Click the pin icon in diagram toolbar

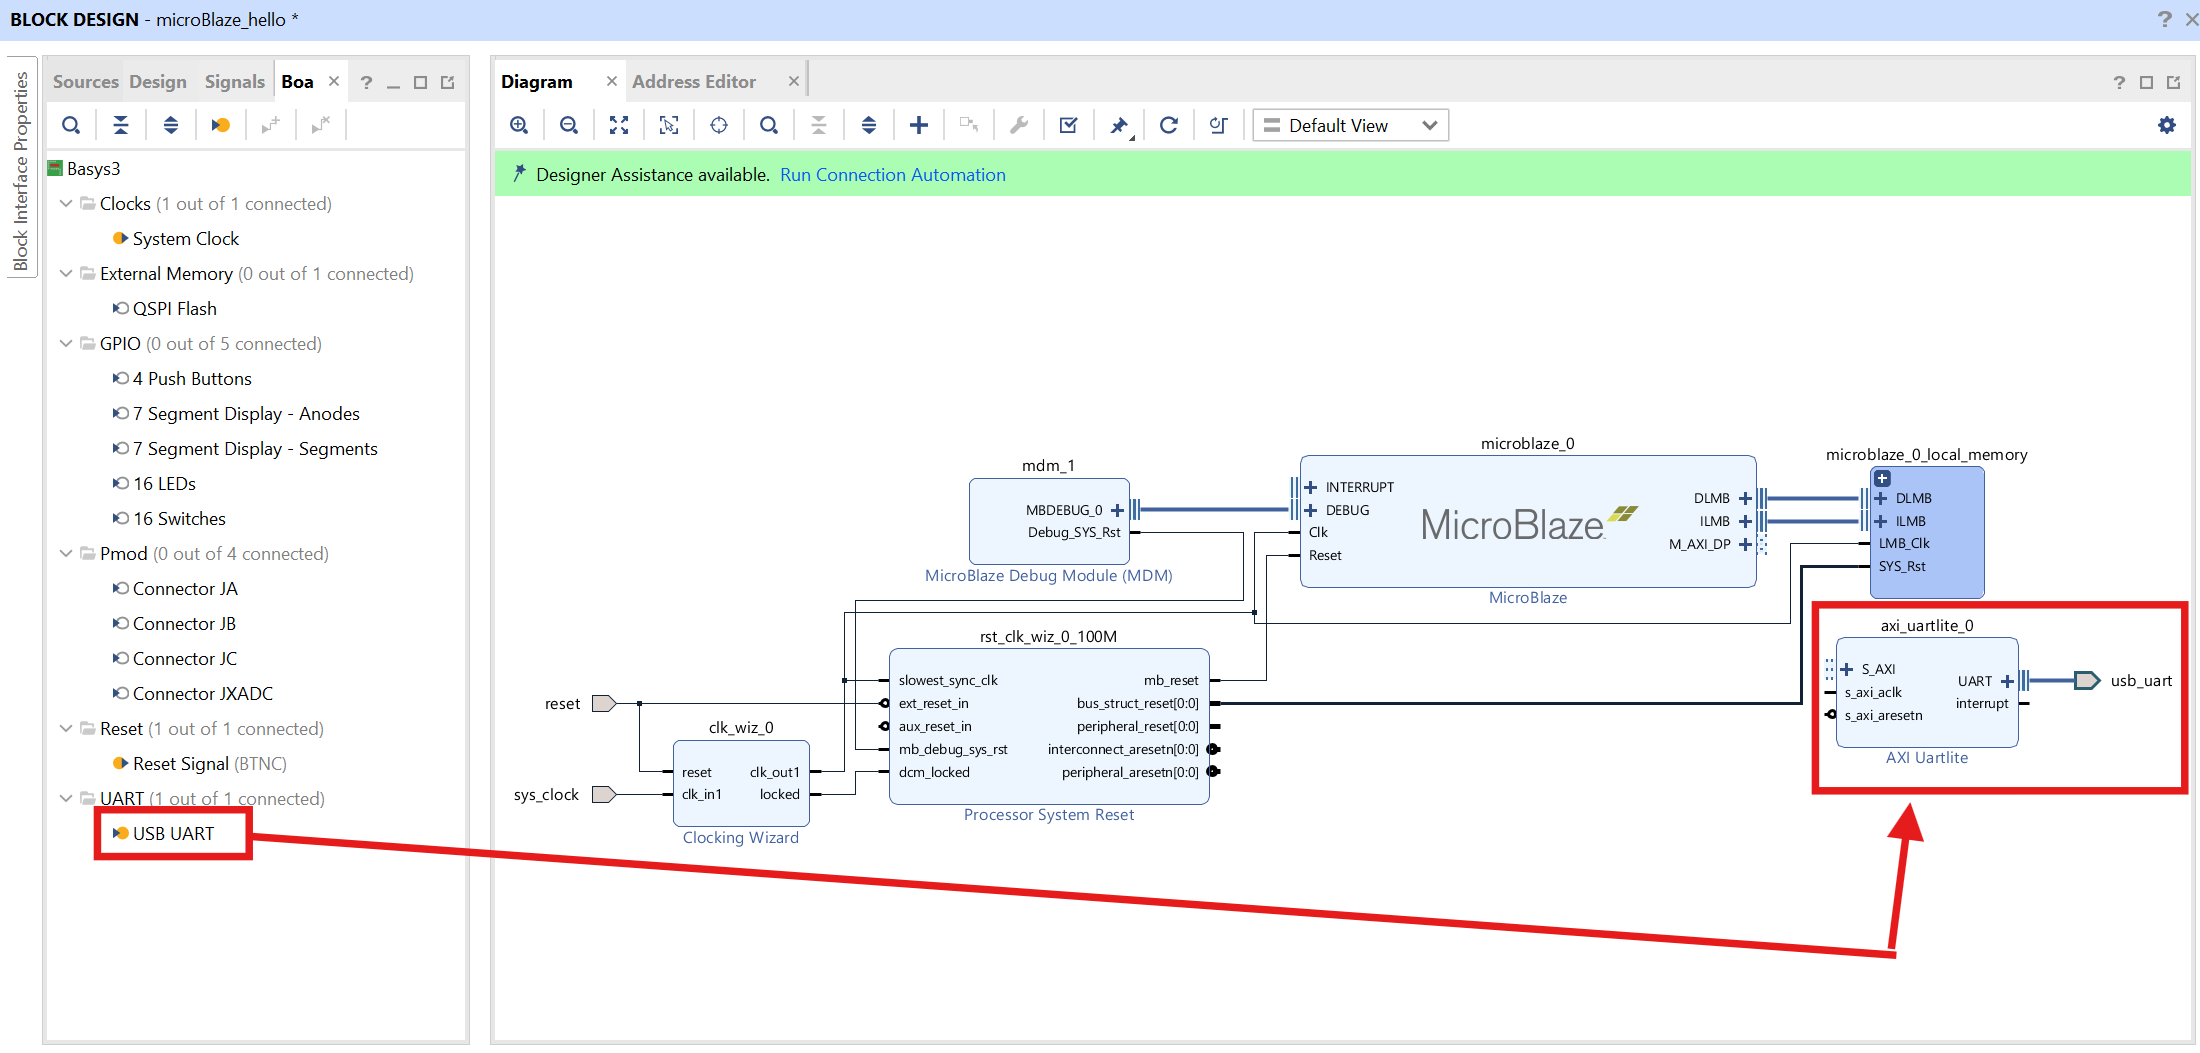pyautogui.click(x=1119, y=125)
